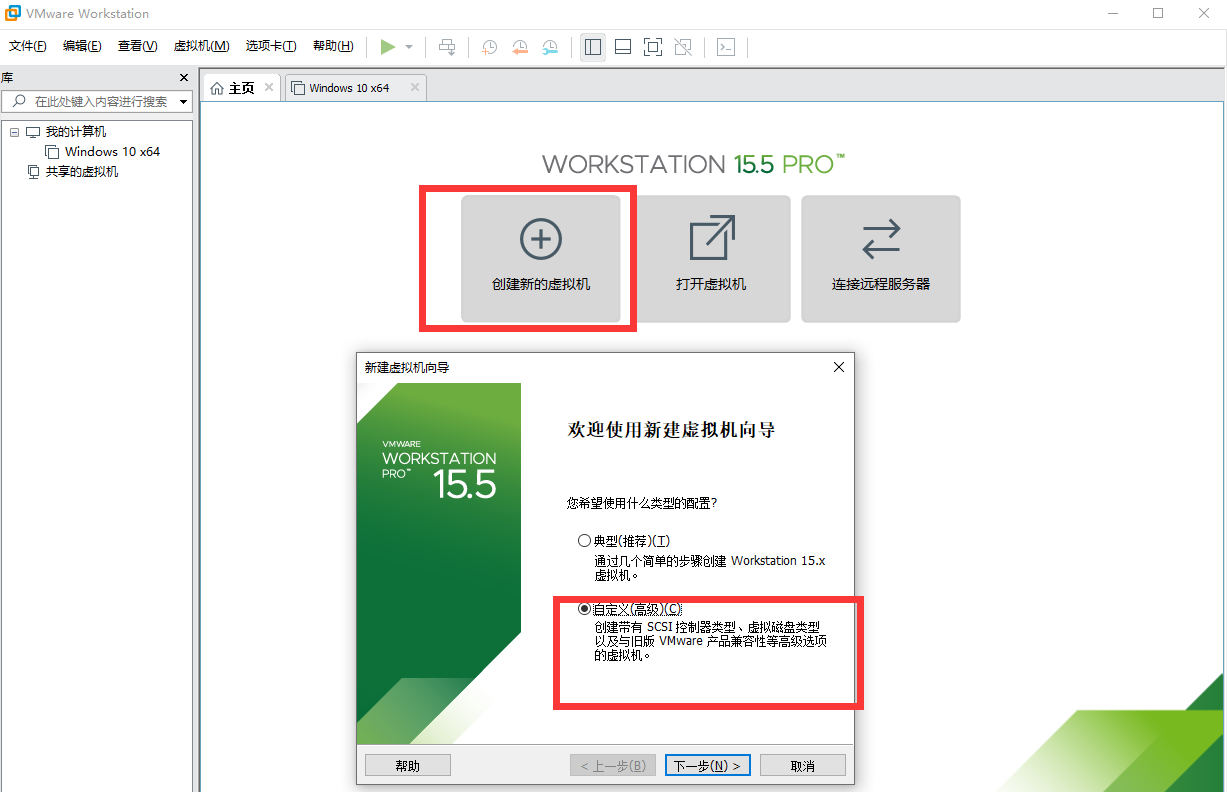The height and width of the screenshot is (792, 1227).
Task: Click the library search input field
Action: coord(96,101)
